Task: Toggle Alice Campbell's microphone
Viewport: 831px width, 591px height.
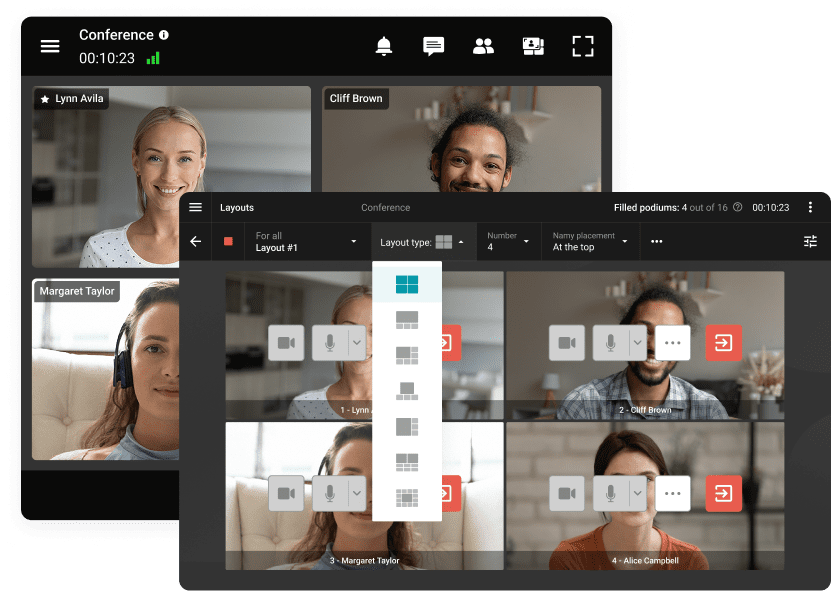Action: pyautogui.click(x=610, y=493)
